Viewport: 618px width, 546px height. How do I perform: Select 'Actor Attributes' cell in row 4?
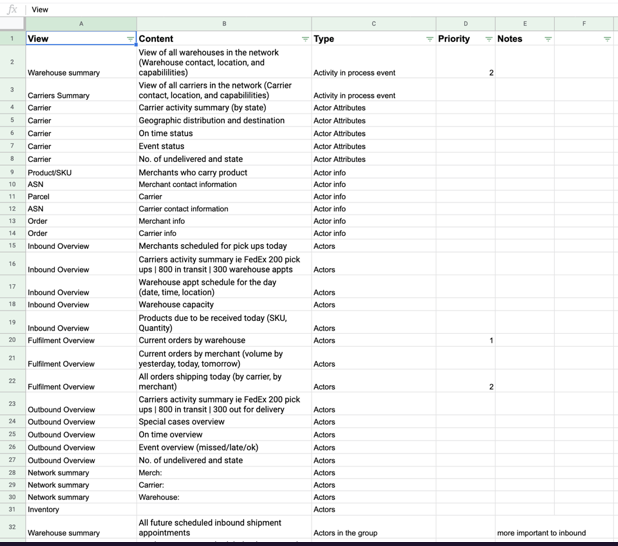pyautogui.click(x=374, y=108)
